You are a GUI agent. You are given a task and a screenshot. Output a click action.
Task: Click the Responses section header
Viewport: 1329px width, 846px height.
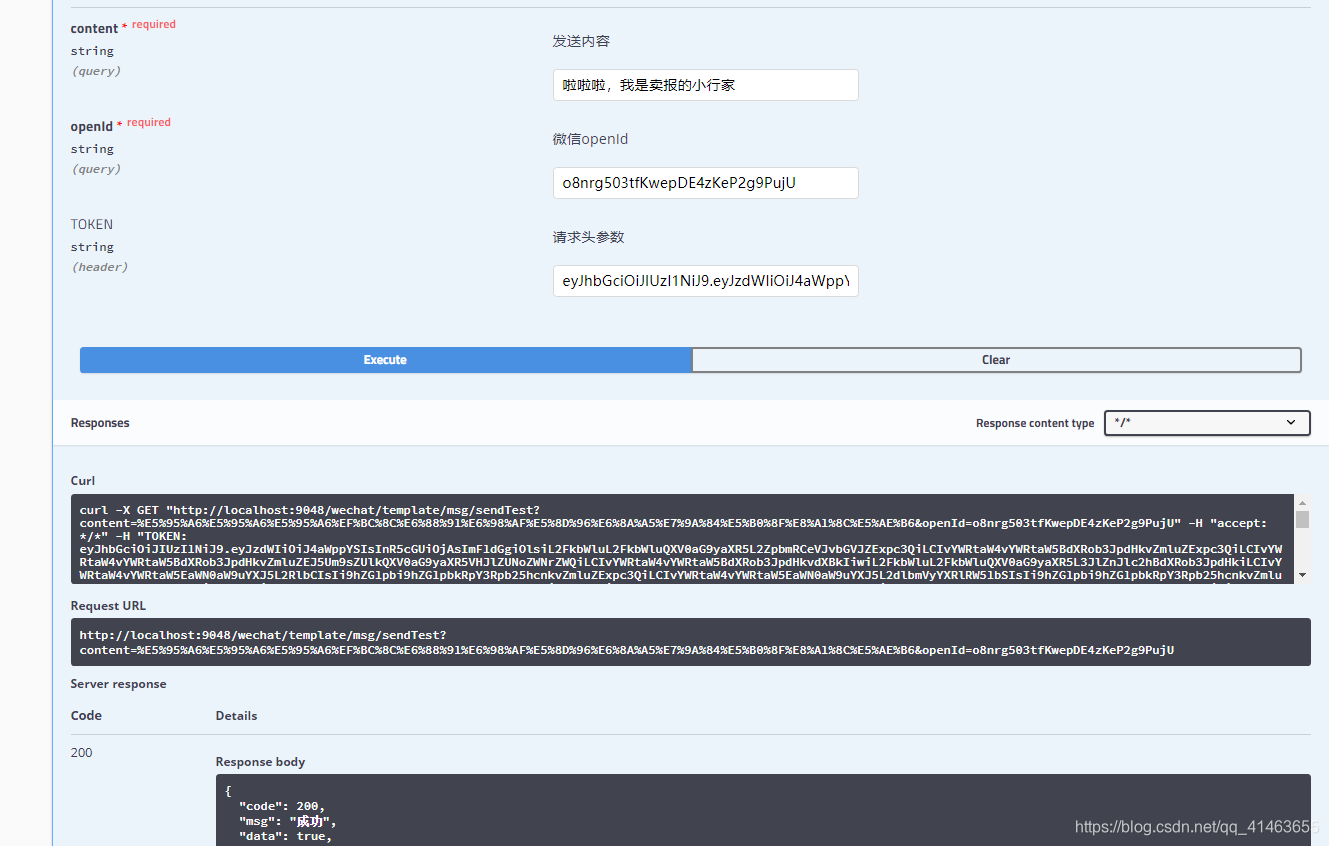[x=100, y=423]
